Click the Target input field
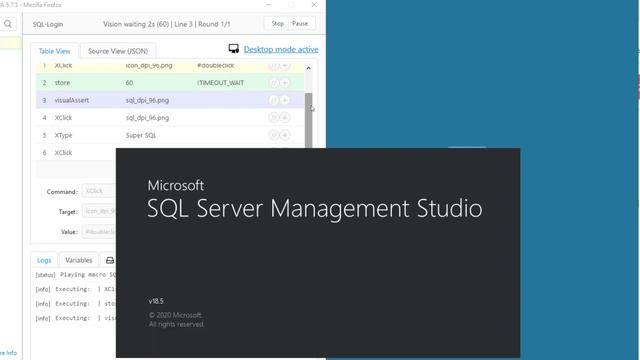Screen dimensions: 640x360 coord(99,211)
